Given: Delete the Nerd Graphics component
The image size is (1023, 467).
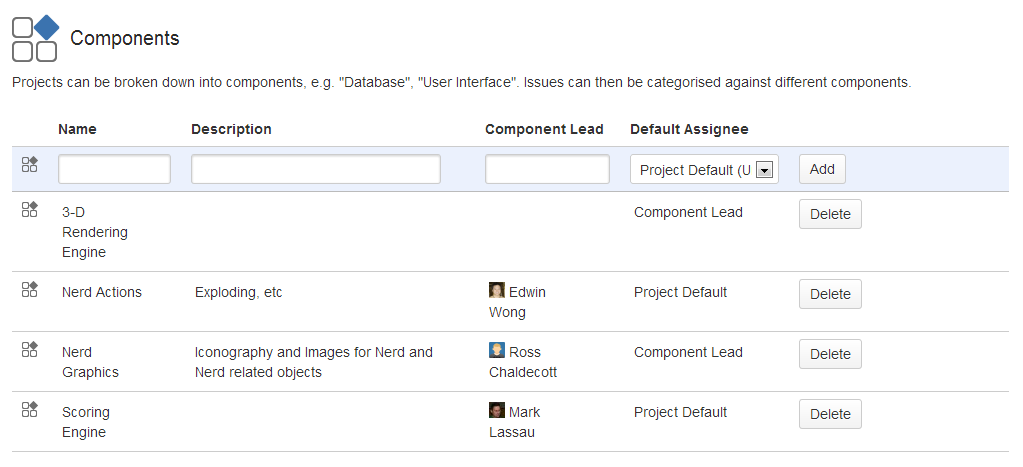Looking at the screenshot, I should [829, 354].
